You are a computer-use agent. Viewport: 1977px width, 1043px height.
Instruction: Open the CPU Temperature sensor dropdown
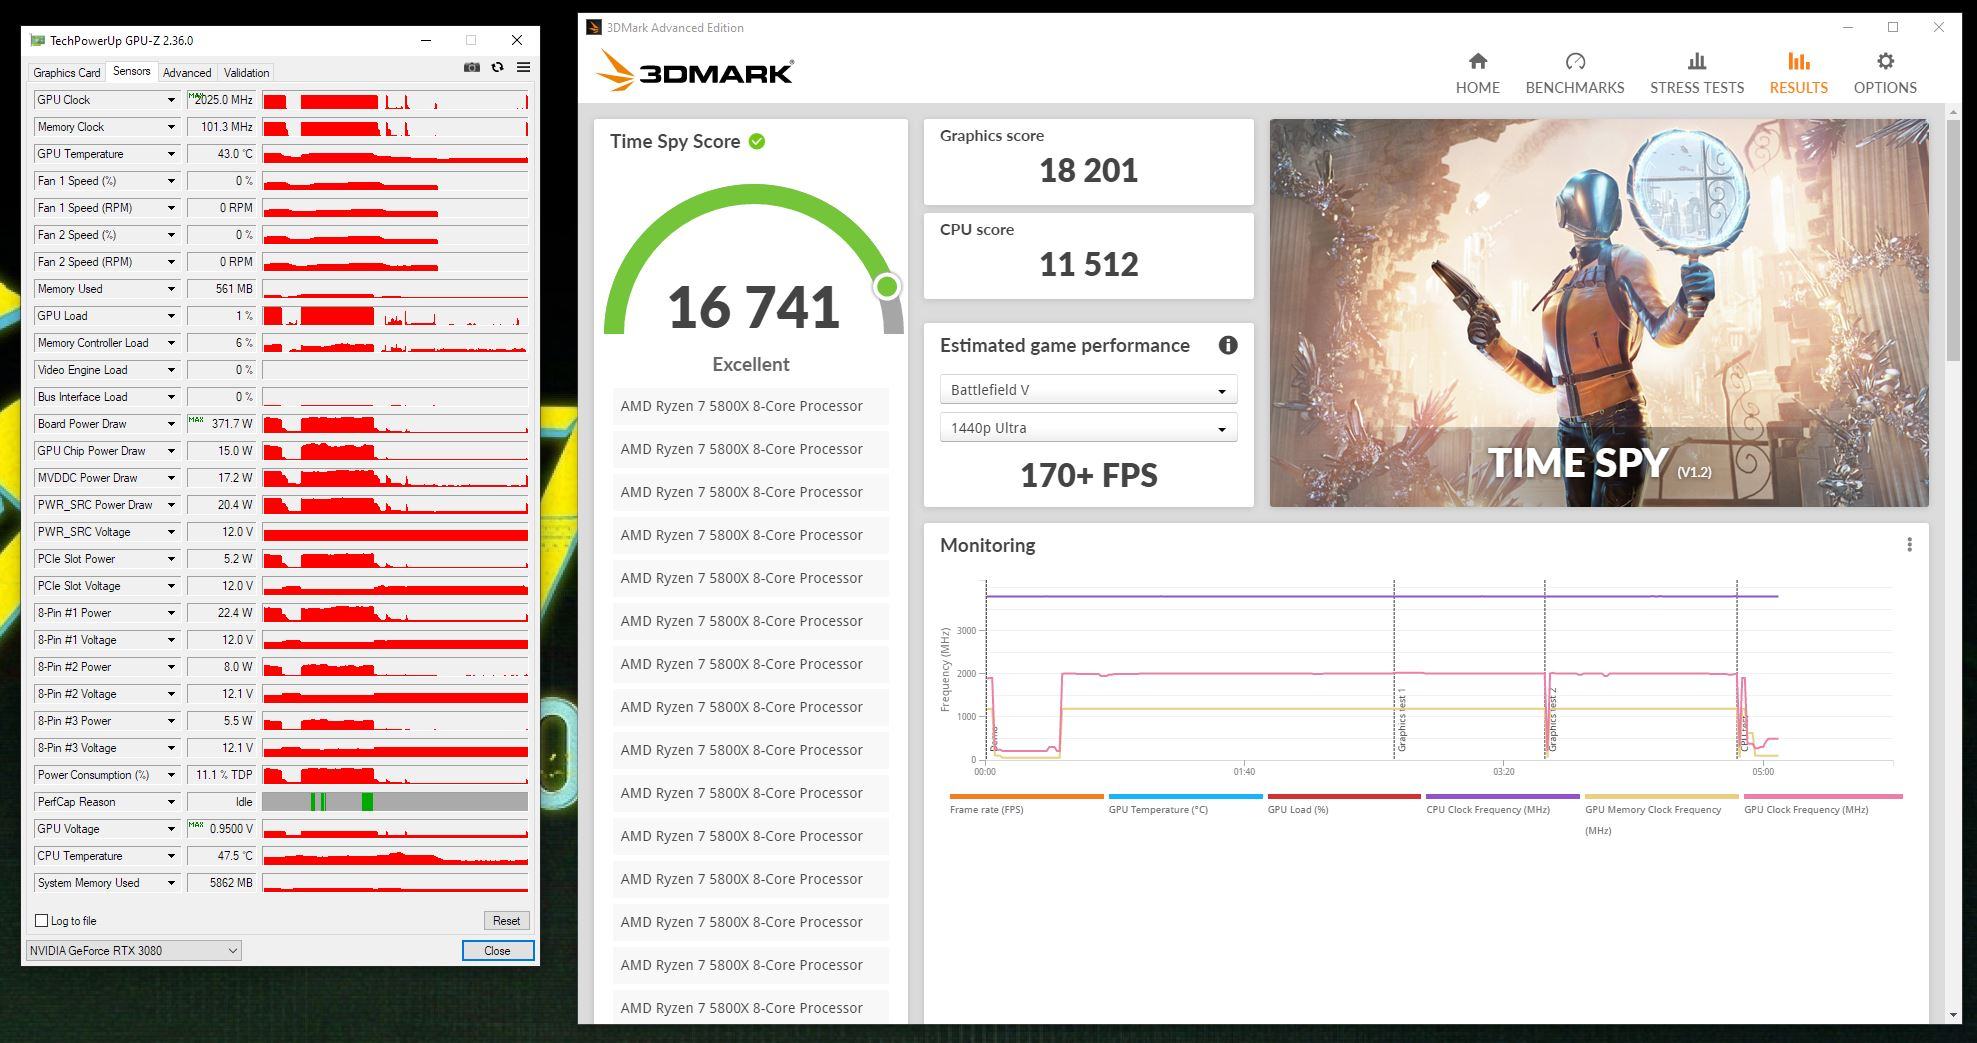(x=171, y=856)
